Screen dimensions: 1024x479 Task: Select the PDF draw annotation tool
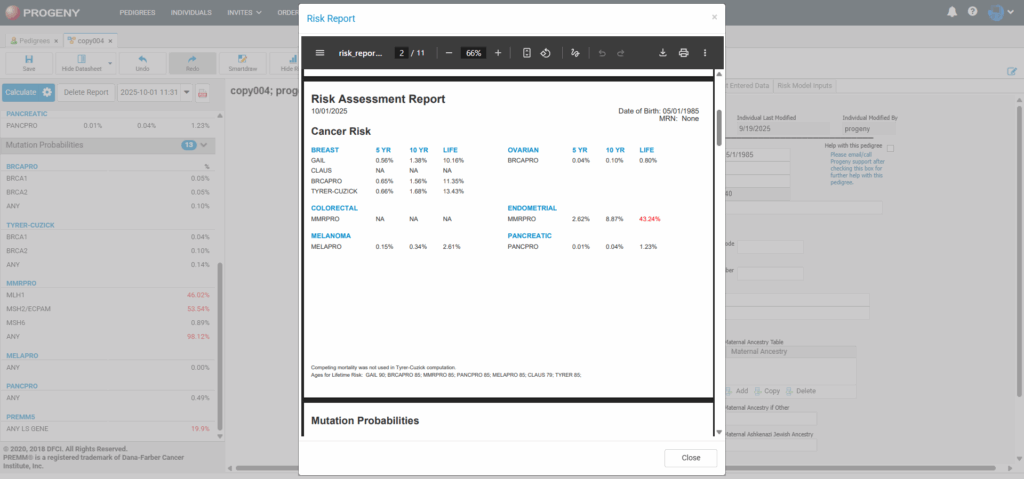(x=575, y=53)
